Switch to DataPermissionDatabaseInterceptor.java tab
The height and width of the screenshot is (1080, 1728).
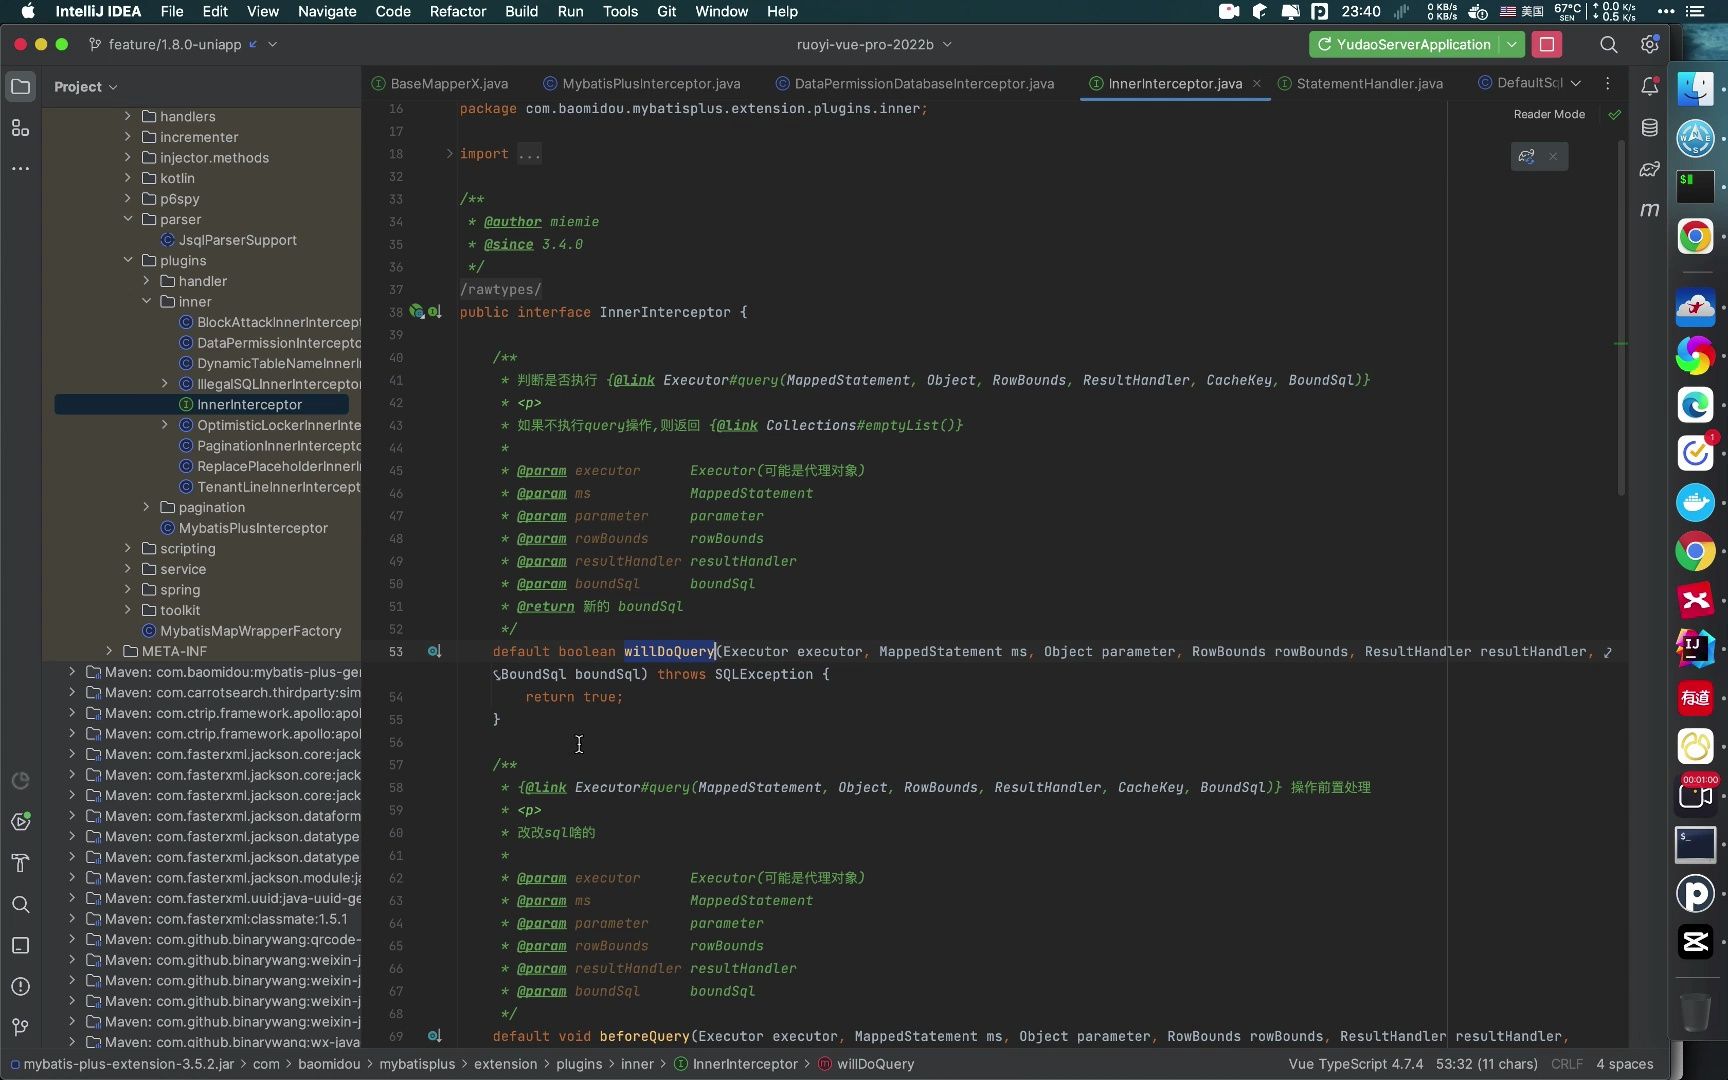tap(916, 83)
